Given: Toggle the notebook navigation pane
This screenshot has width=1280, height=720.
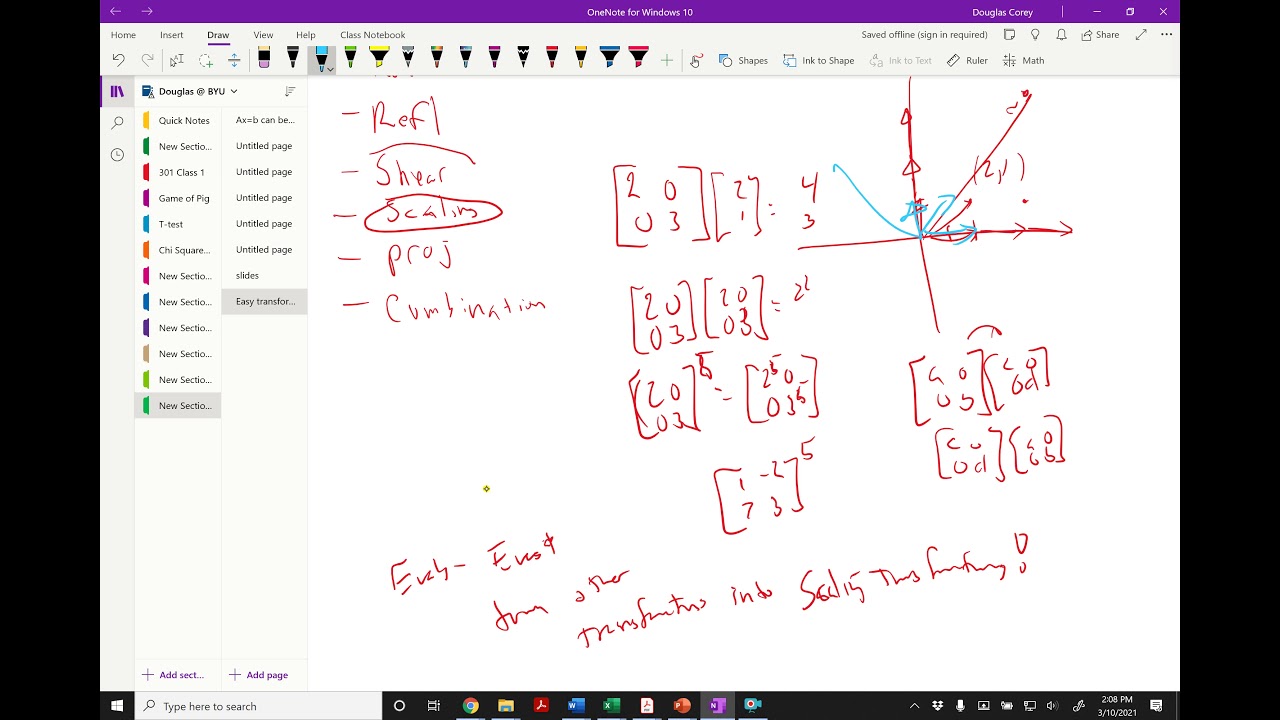Looking at the screenshot, I should [x=117, y=91].
